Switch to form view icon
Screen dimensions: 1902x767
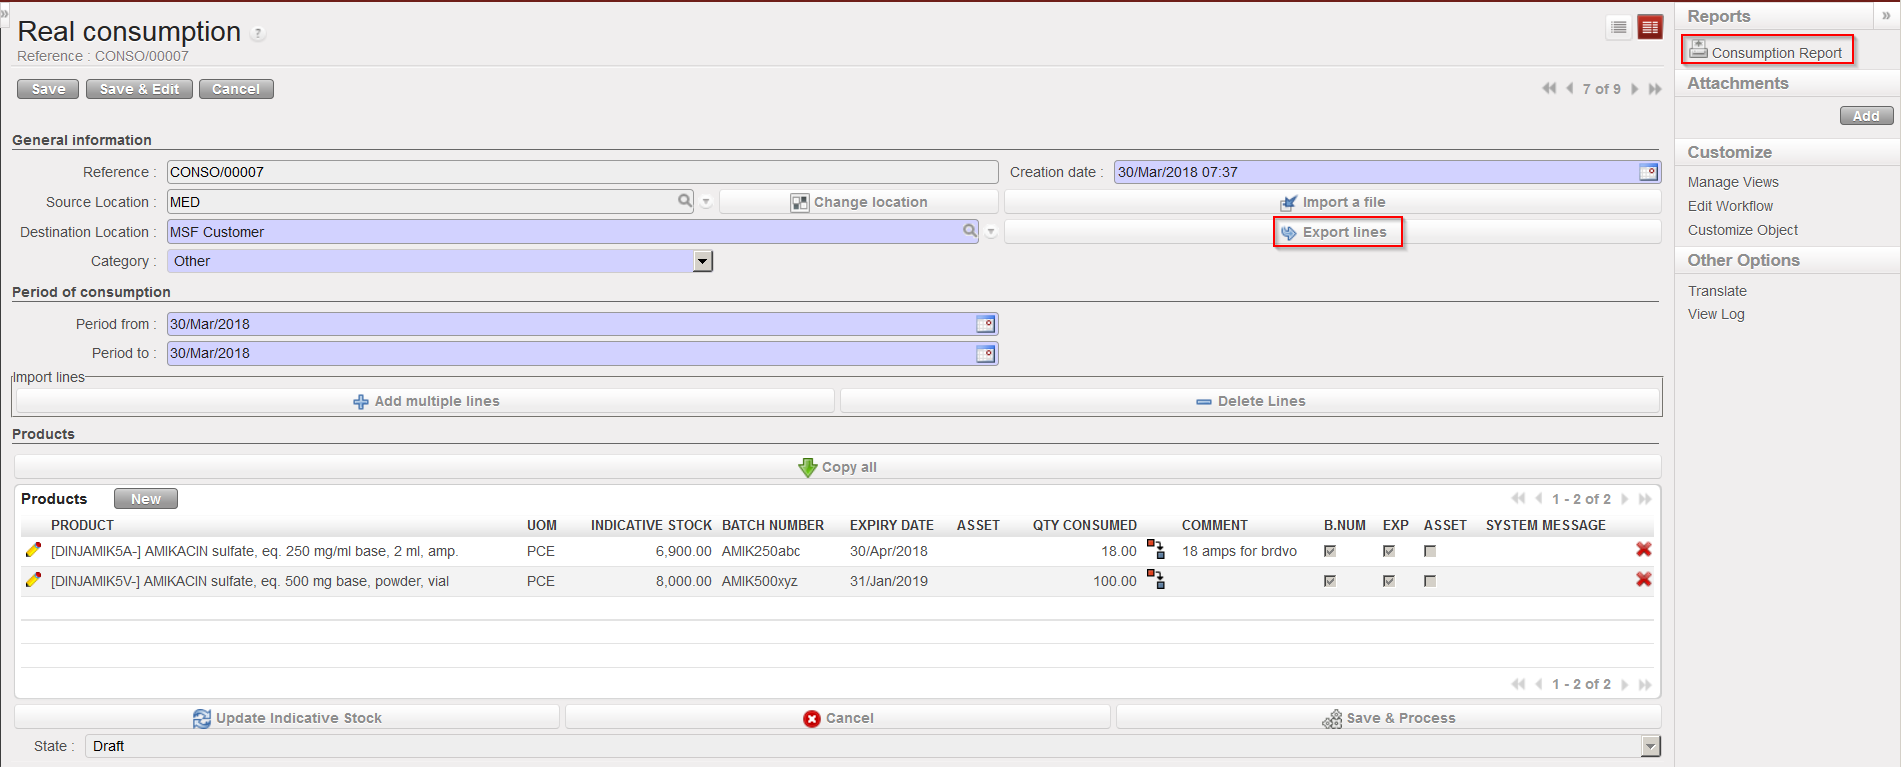[1650, 28]
